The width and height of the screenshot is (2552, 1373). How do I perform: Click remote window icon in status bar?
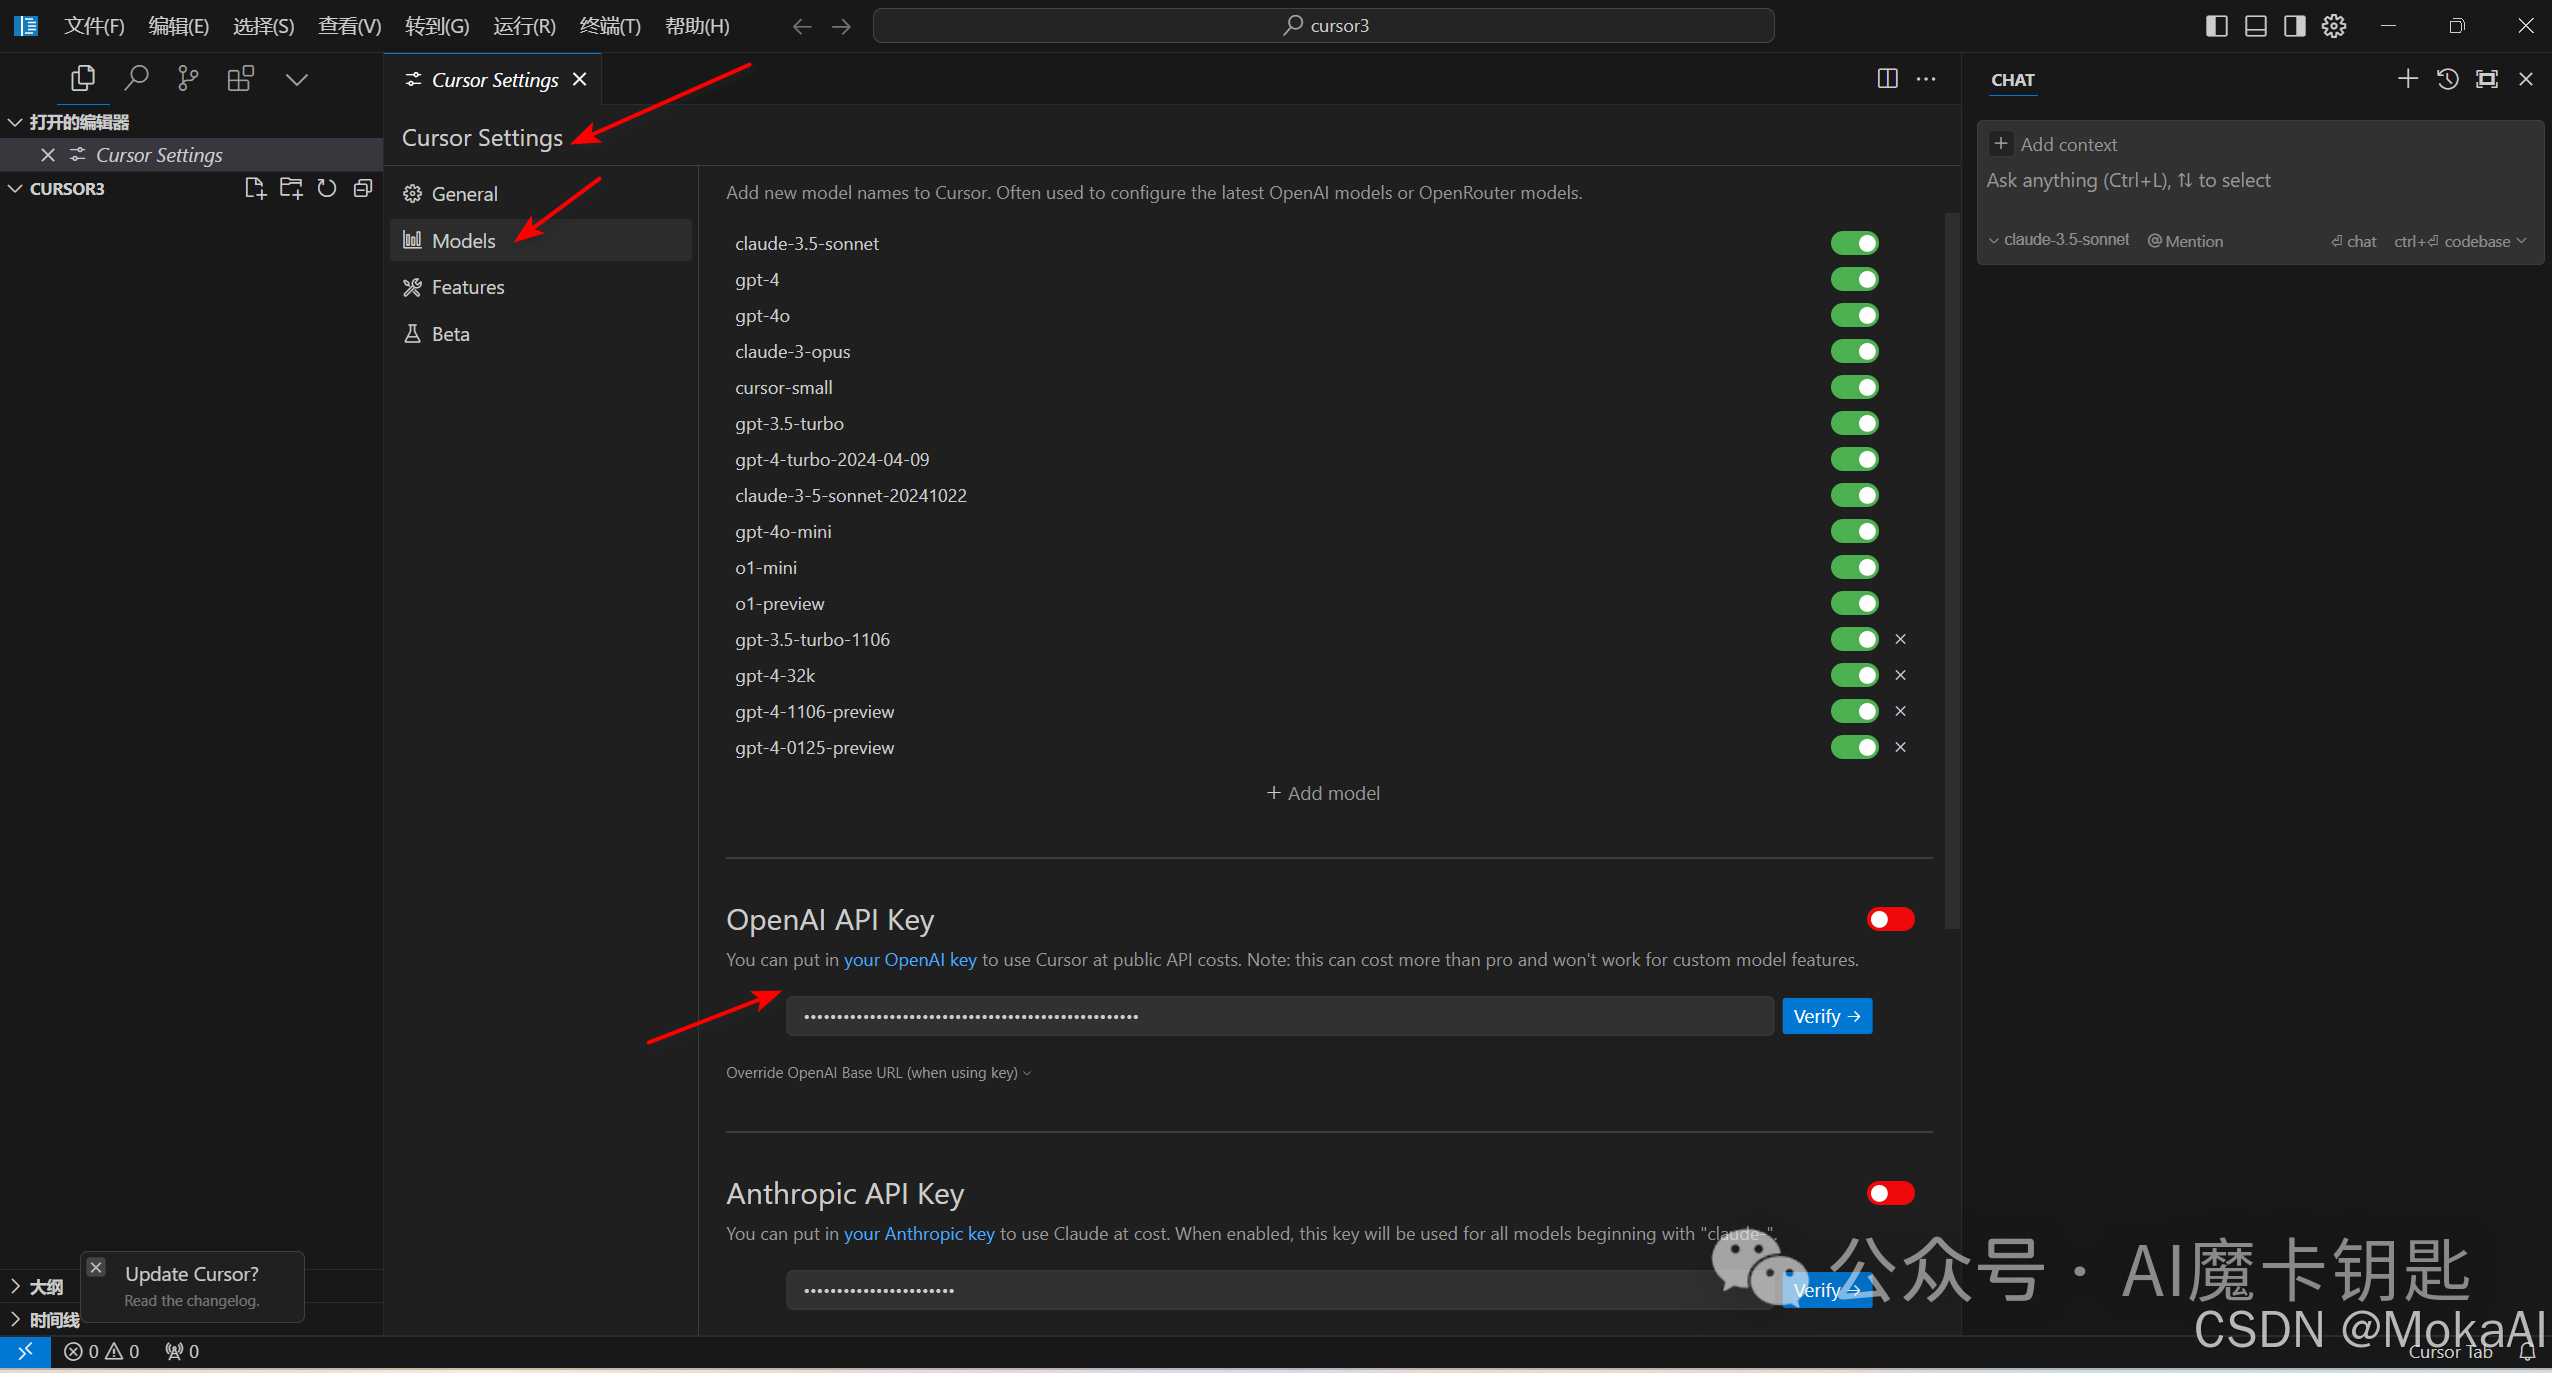pyautogui.click(x=25, y=1351)
